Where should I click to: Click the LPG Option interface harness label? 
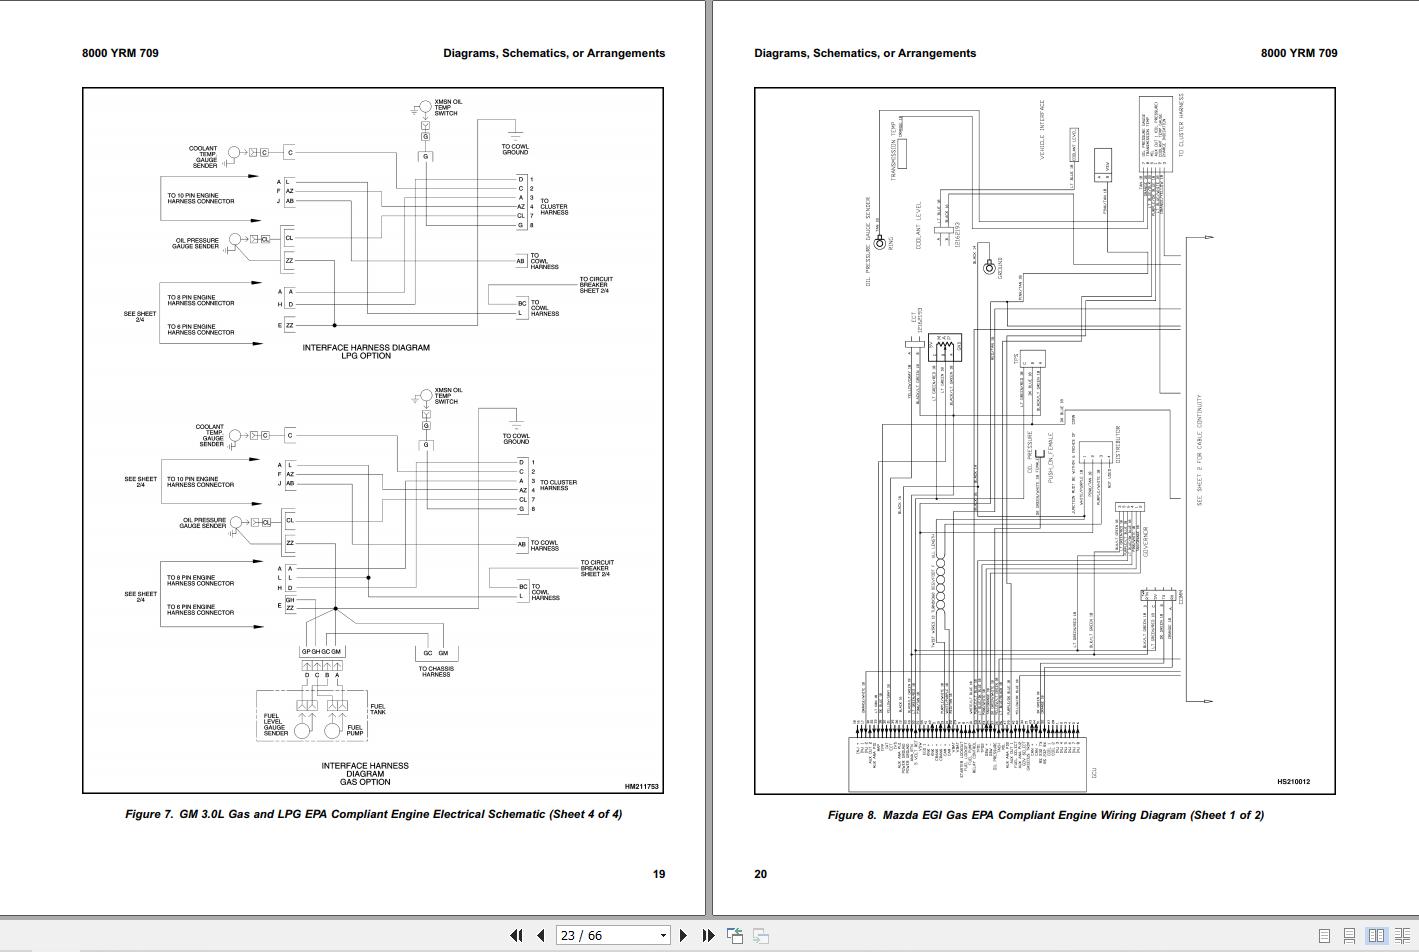[366, 352]
